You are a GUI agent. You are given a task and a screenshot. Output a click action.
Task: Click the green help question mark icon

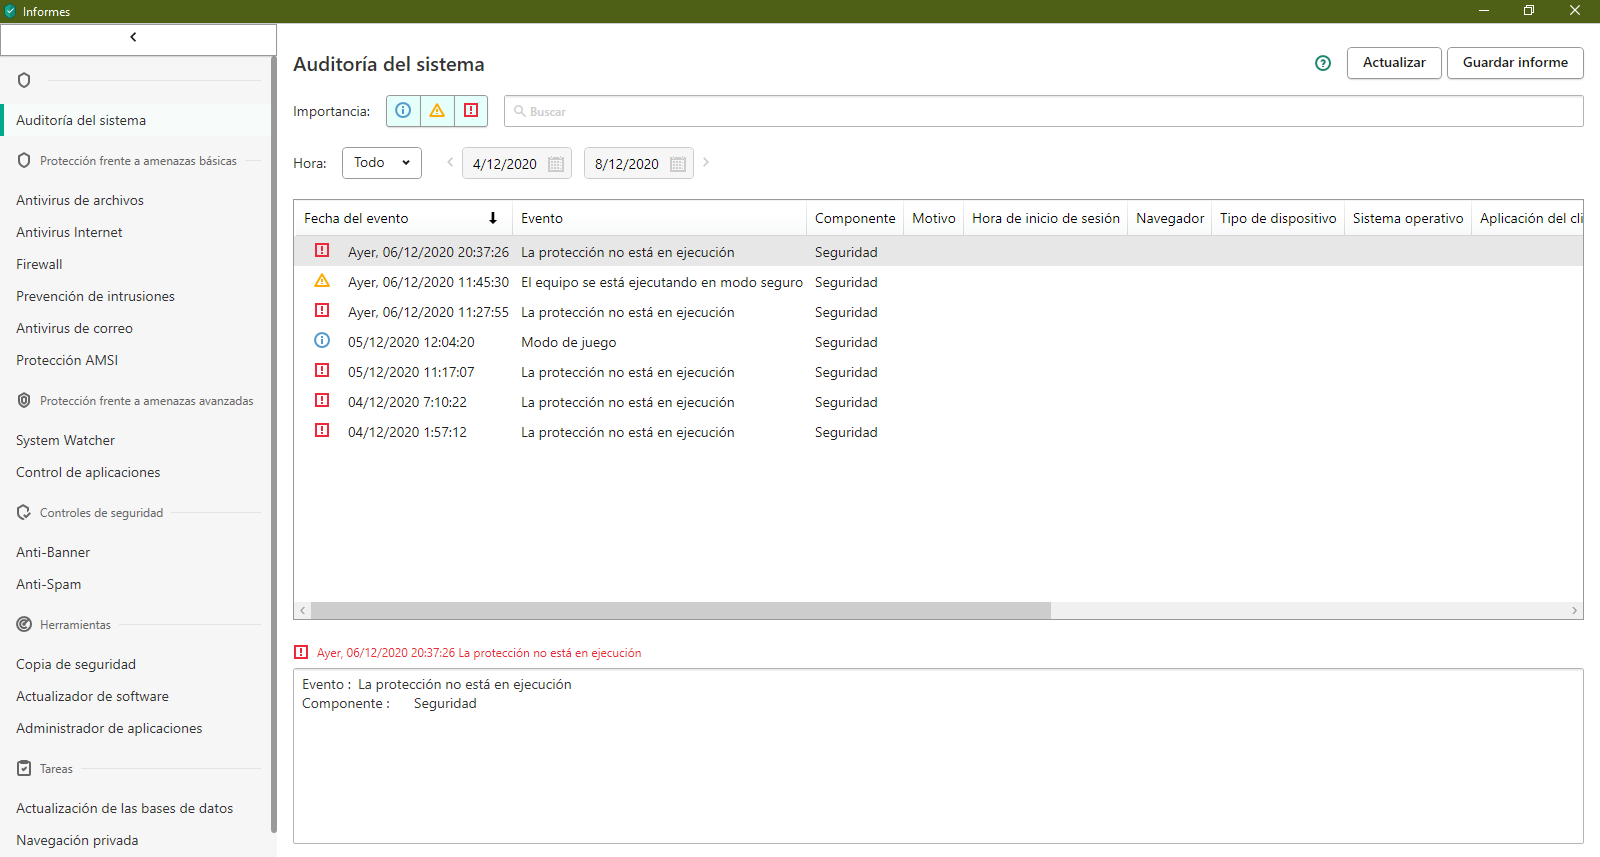pos(1323,63)
